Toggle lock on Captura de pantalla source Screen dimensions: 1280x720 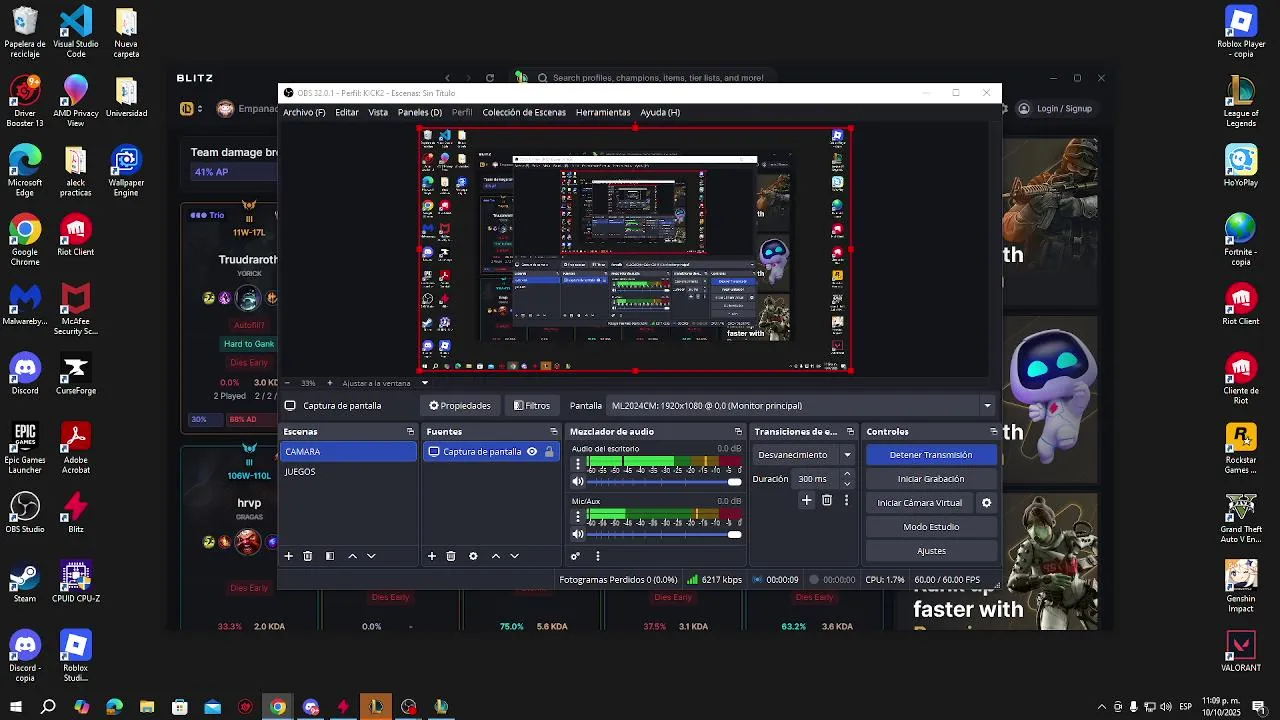click(x=549, y=452)
